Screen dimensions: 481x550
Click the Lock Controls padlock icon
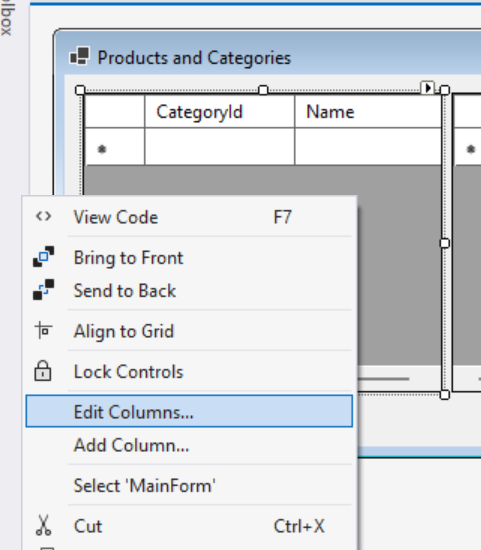(x=43, y=371)
